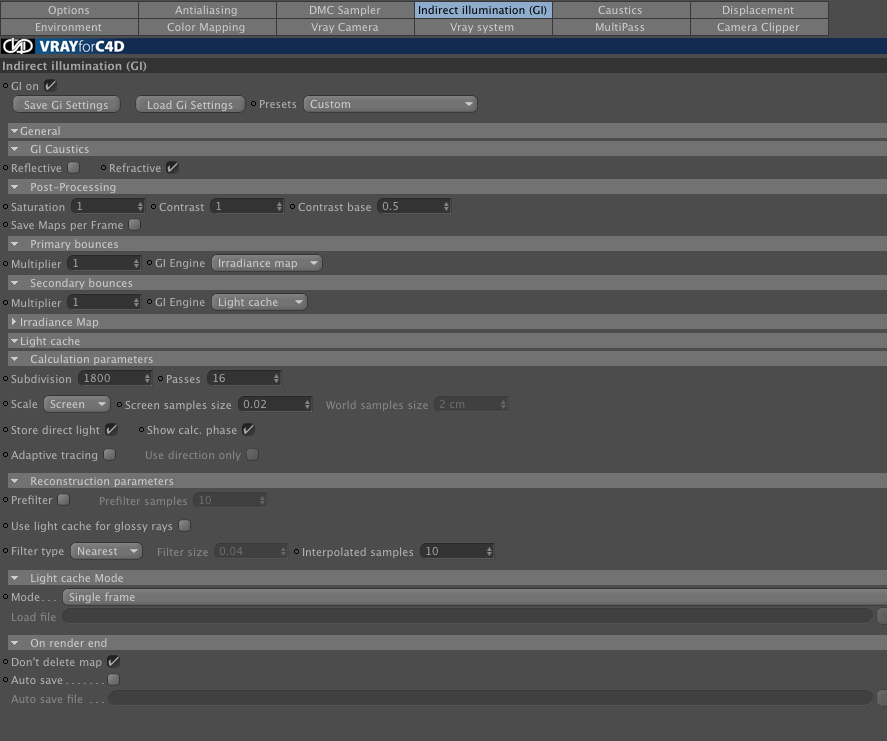Click the VRAYforC4D logo icon
Image resolution: width=887 pixels, height=741 pixels.
(18, 46)
